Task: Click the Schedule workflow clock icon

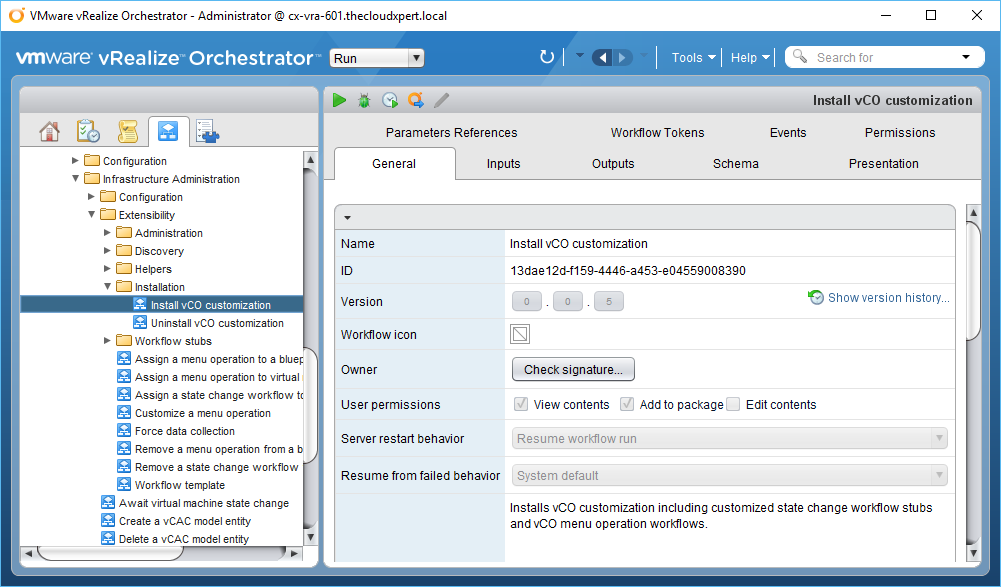Action: point(390,100)
